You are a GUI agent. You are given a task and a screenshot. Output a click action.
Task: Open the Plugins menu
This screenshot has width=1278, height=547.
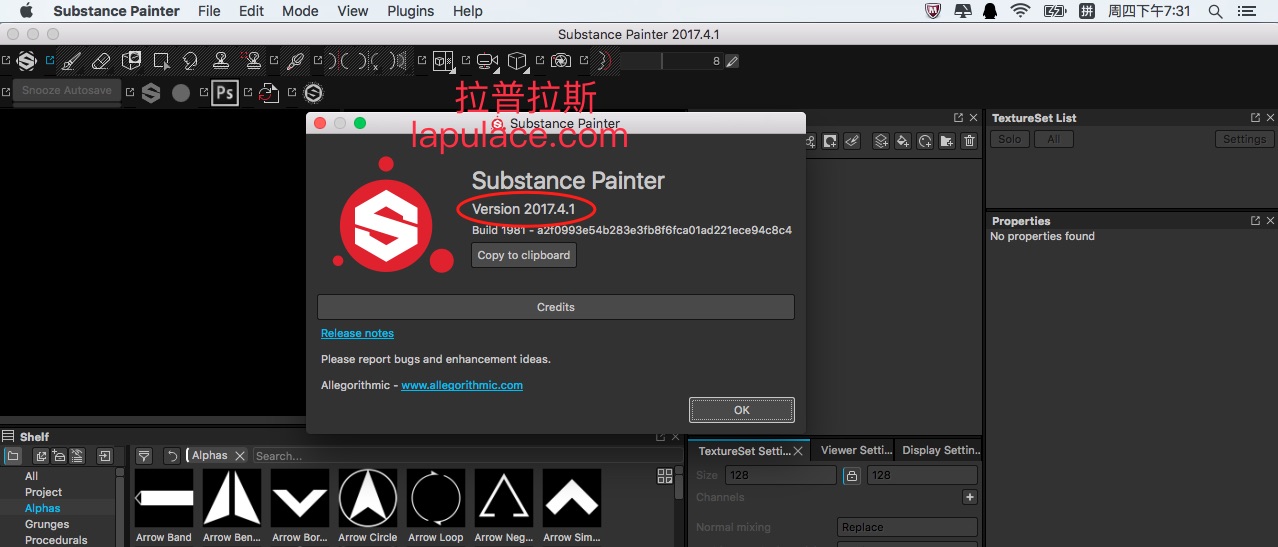coord(410,11)
